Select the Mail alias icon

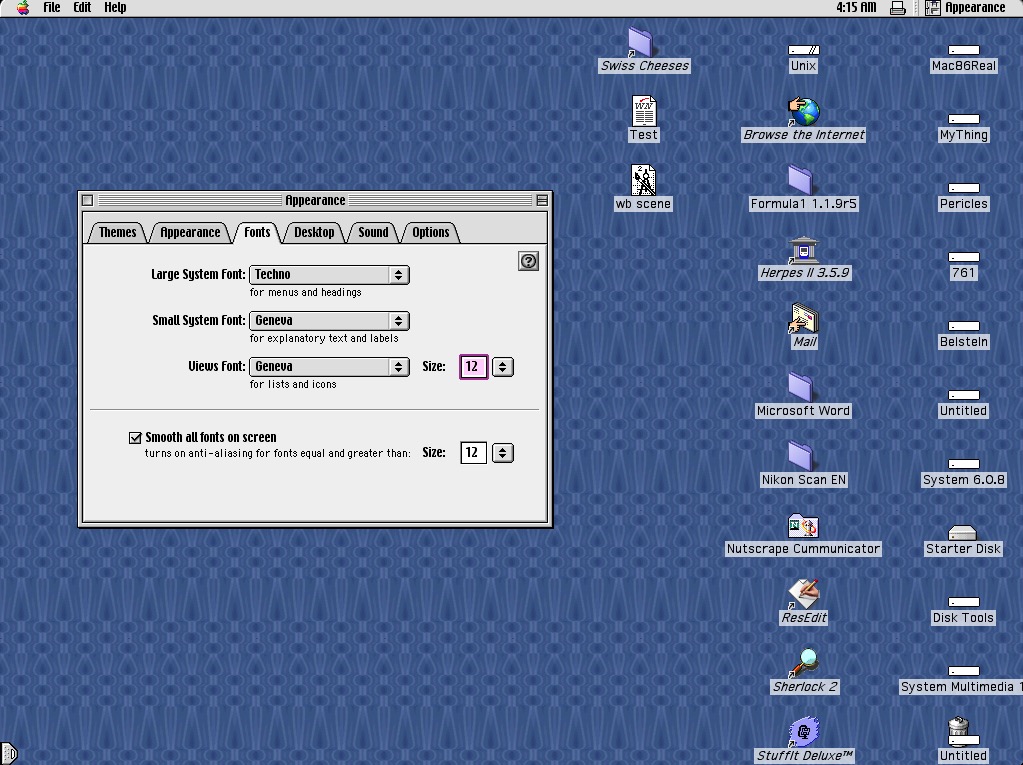[804, 318]
